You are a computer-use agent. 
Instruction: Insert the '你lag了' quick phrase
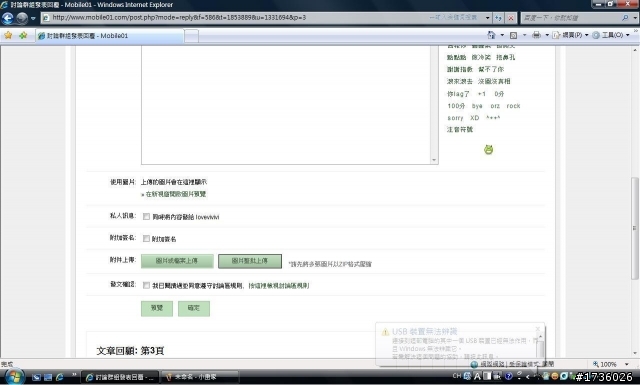[458, 93]
